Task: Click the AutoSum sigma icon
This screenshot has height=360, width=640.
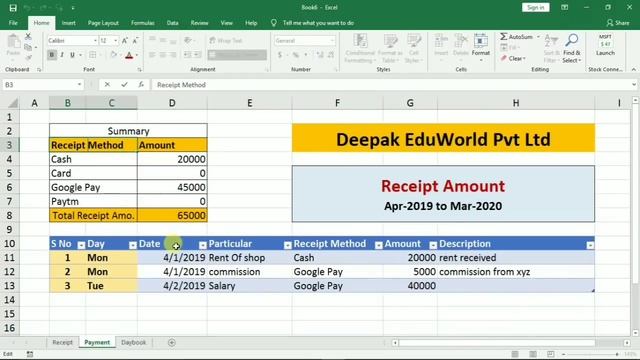Action: tap(504, 37)
